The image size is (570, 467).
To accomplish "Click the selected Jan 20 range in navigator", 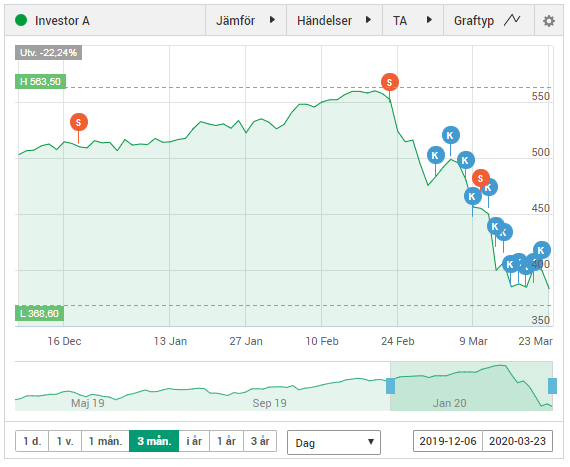I will pyautogui.click(x=471, y=386).
